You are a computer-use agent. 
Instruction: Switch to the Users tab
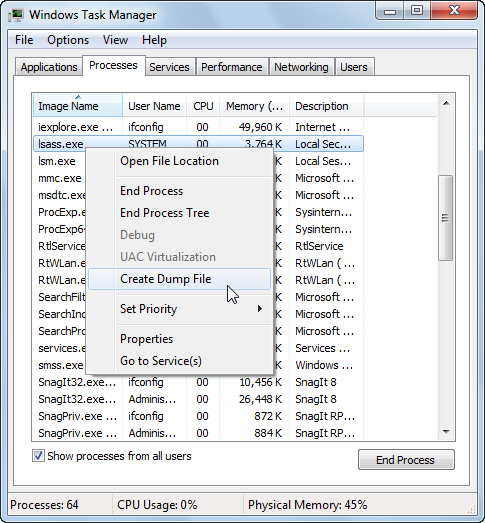[x=354, y=67]
